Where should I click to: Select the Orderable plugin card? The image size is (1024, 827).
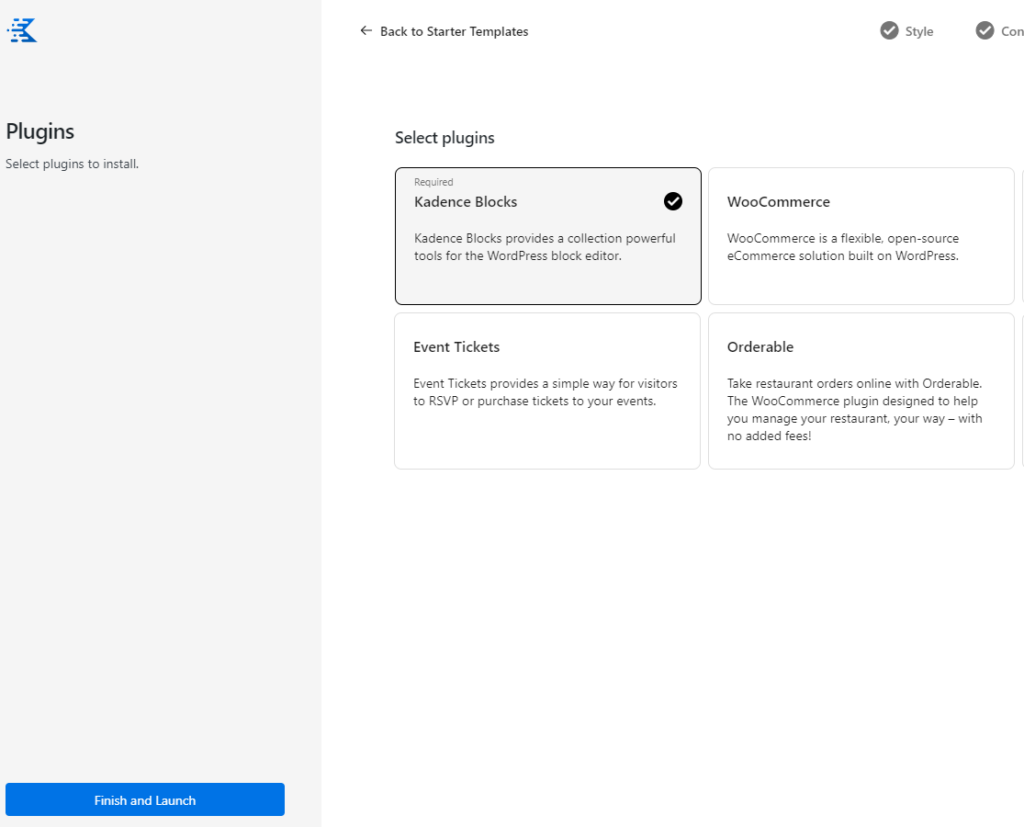point(861,391)
